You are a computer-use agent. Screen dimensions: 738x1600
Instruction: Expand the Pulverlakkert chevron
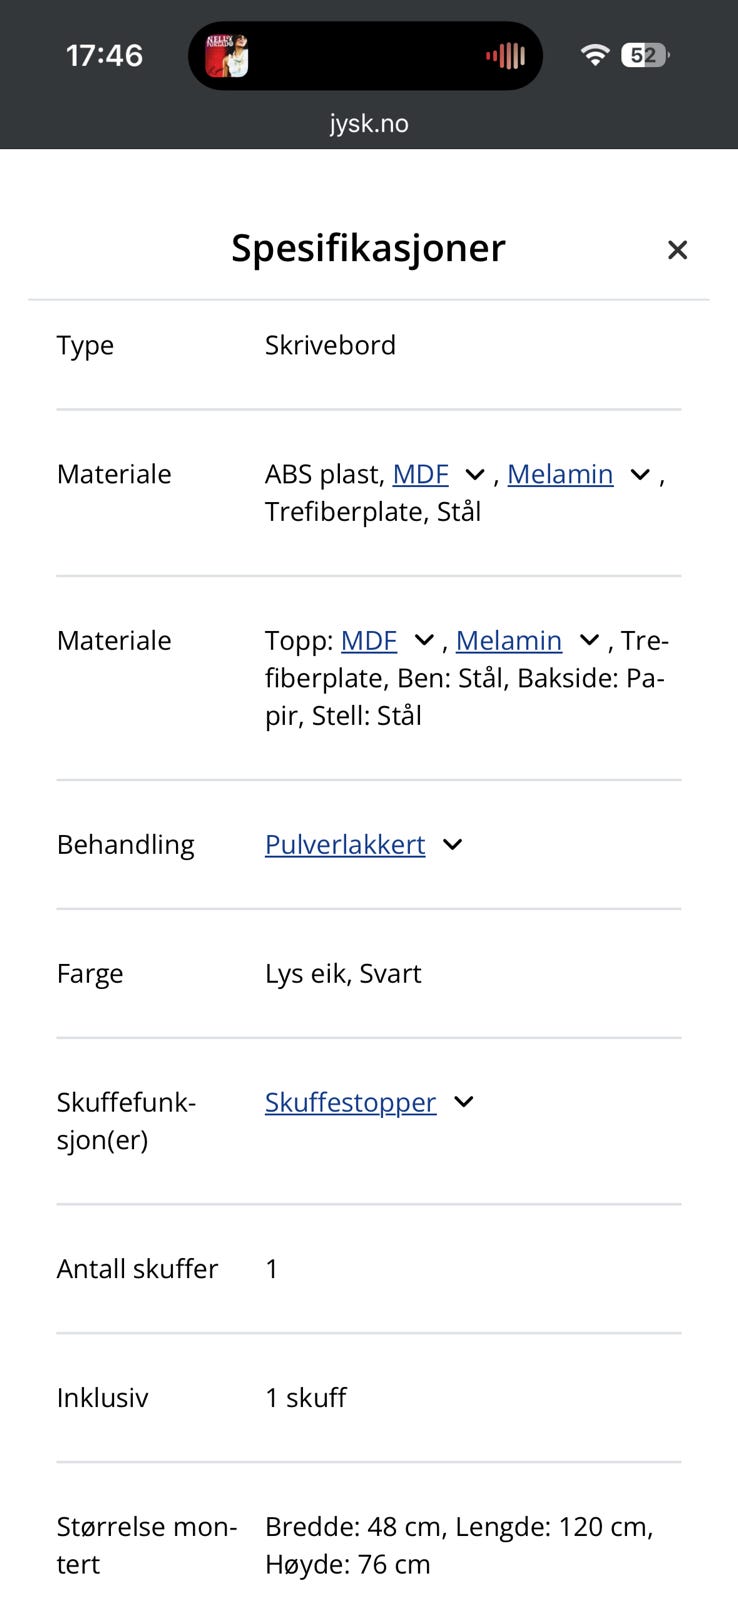click(452, 844)
